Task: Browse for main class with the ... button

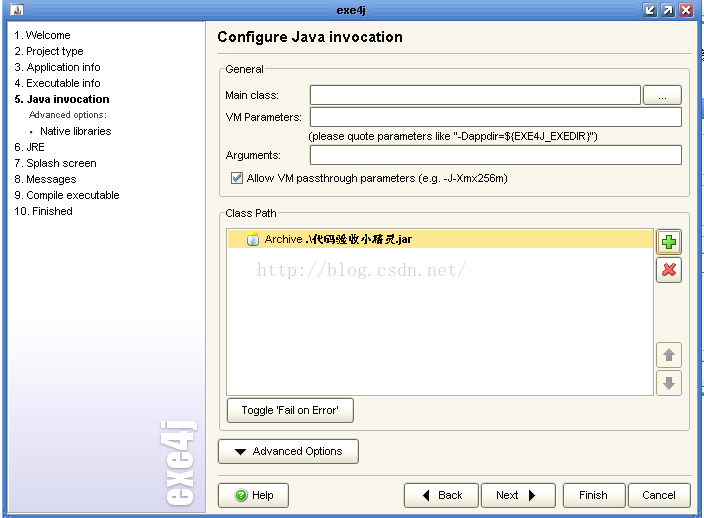Action: 662,95
